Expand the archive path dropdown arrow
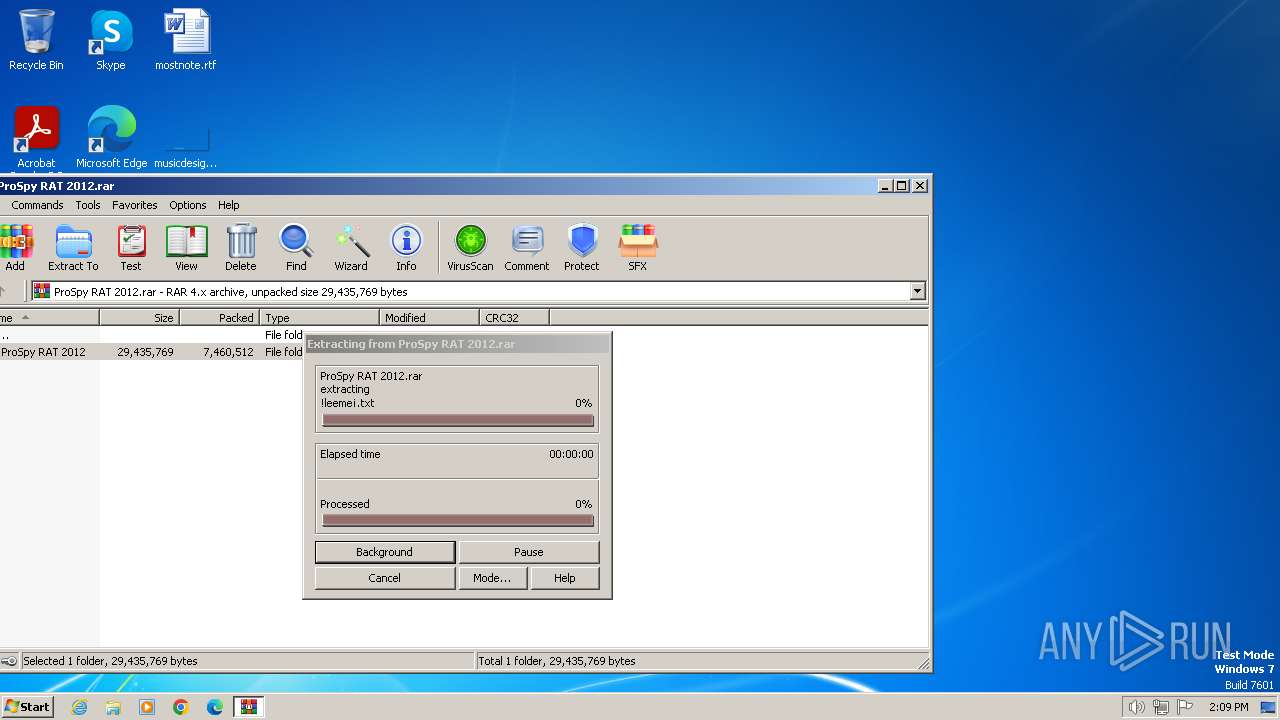 pos(917,292)
